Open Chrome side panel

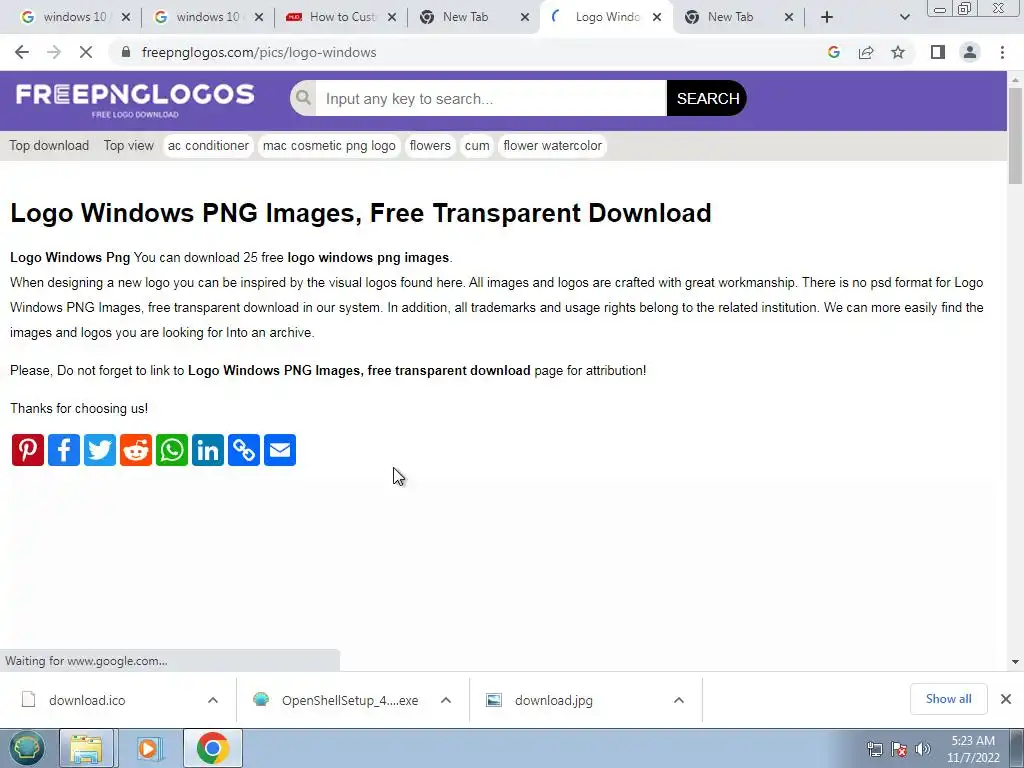point(938,52)
